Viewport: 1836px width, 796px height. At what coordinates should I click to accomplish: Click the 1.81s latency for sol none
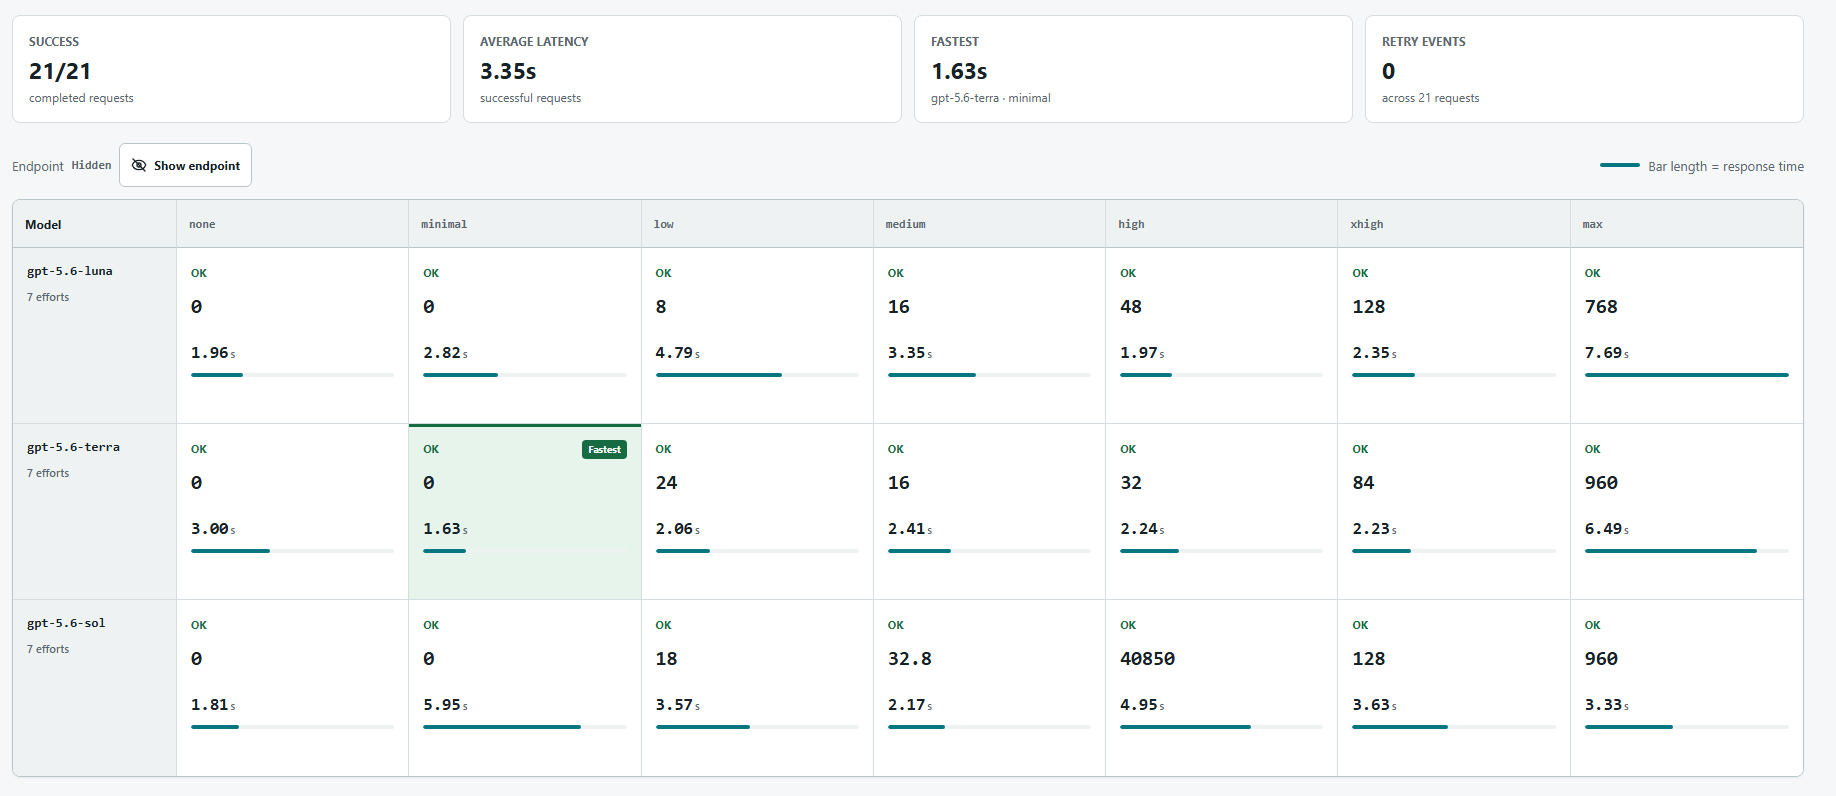213,705
